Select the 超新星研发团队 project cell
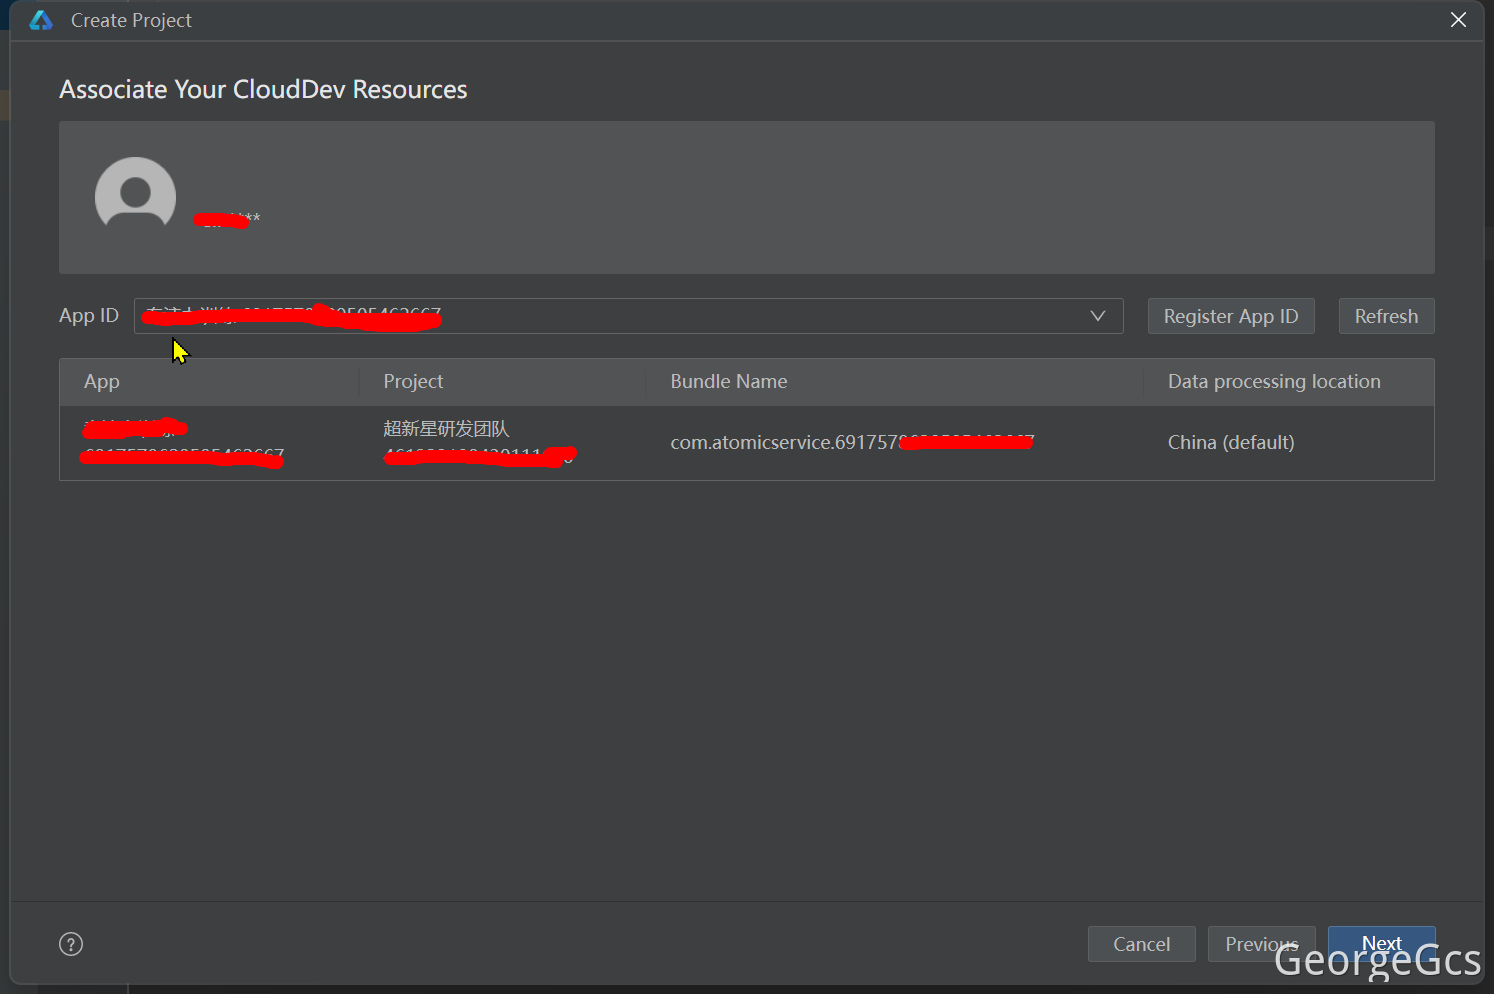Viewport: 1494px width, 994px height. (x=446, y=429)
